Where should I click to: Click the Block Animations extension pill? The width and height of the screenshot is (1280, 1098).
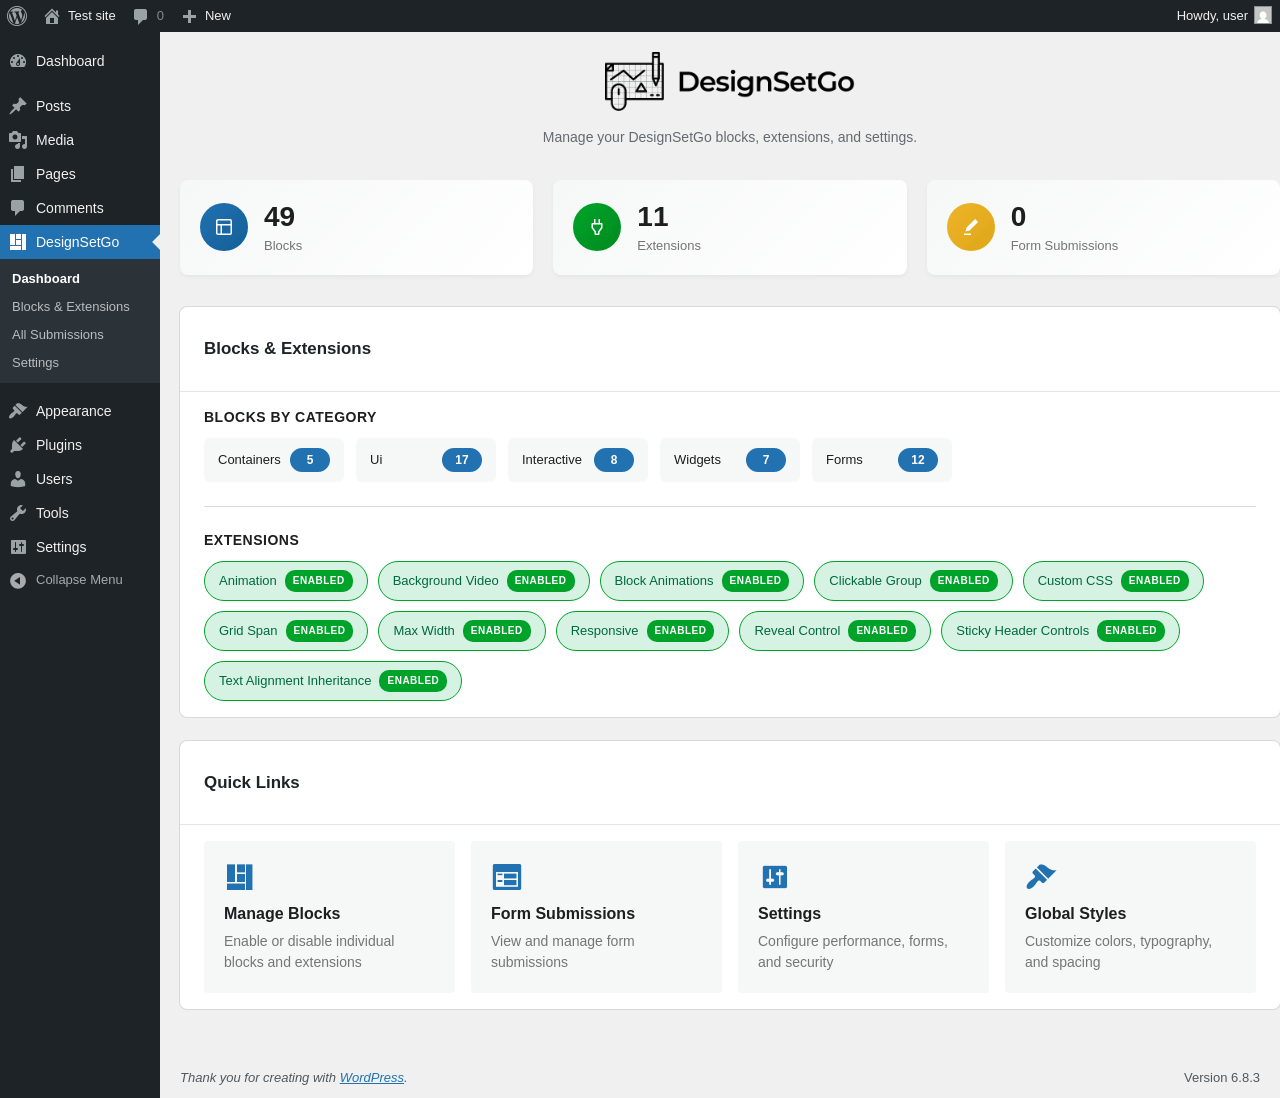[x=702, y=581]
